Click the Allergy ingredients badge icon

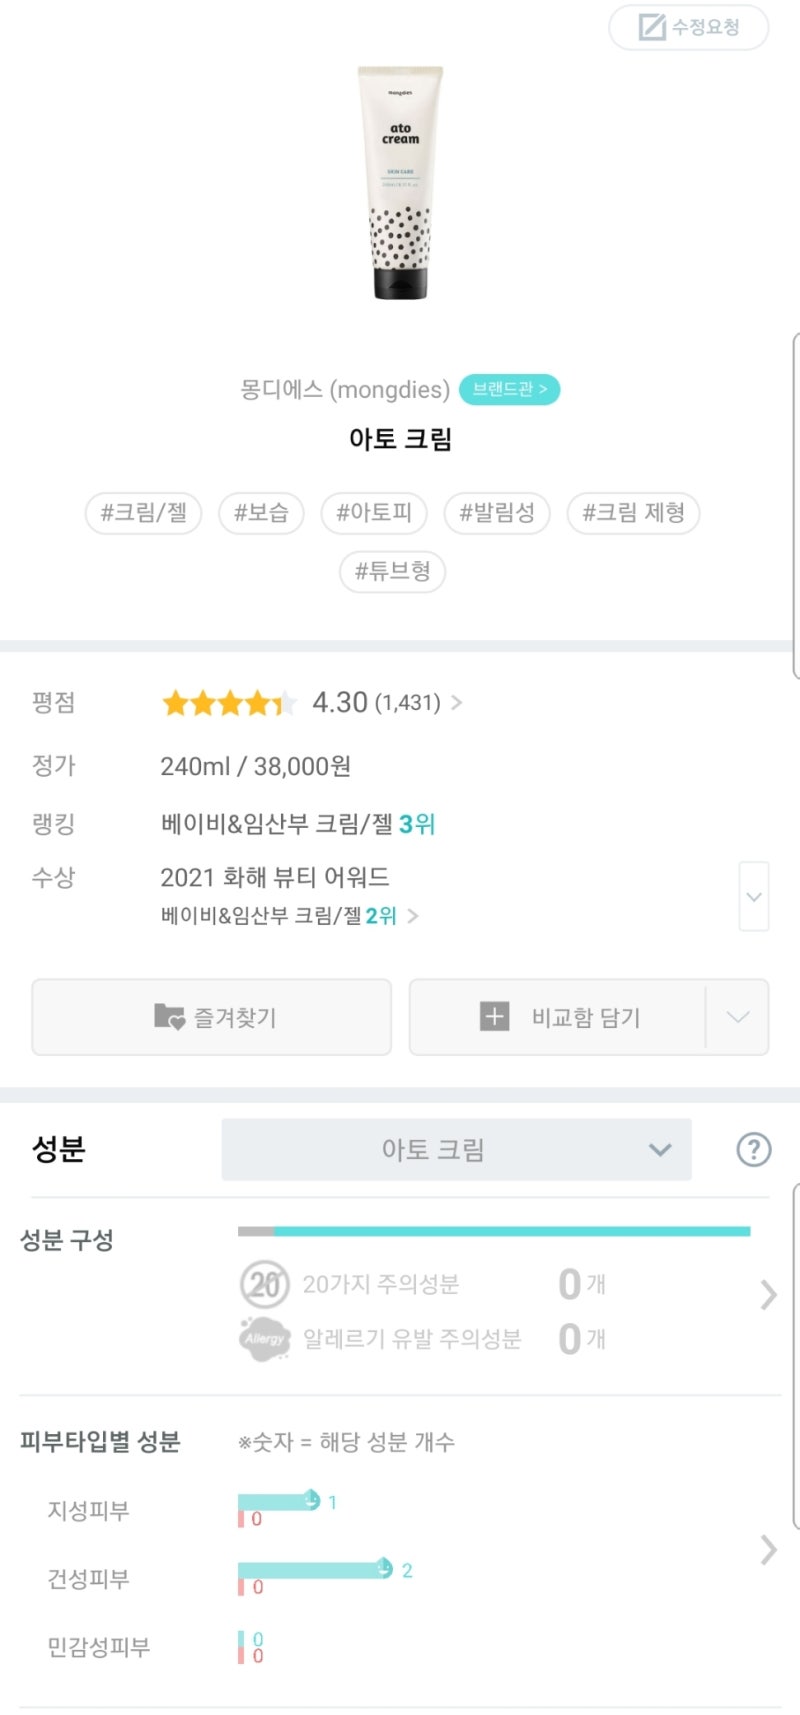(264, 1338)
